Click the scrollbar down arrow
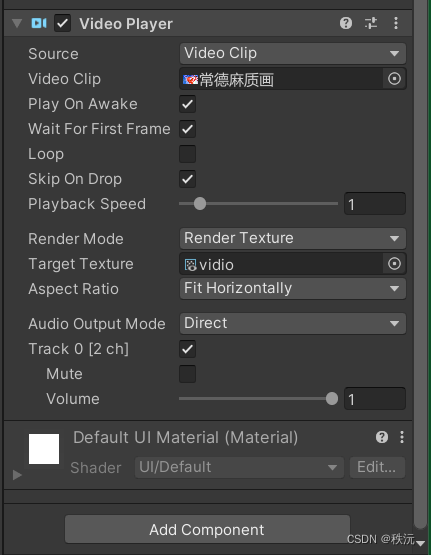 421,543
